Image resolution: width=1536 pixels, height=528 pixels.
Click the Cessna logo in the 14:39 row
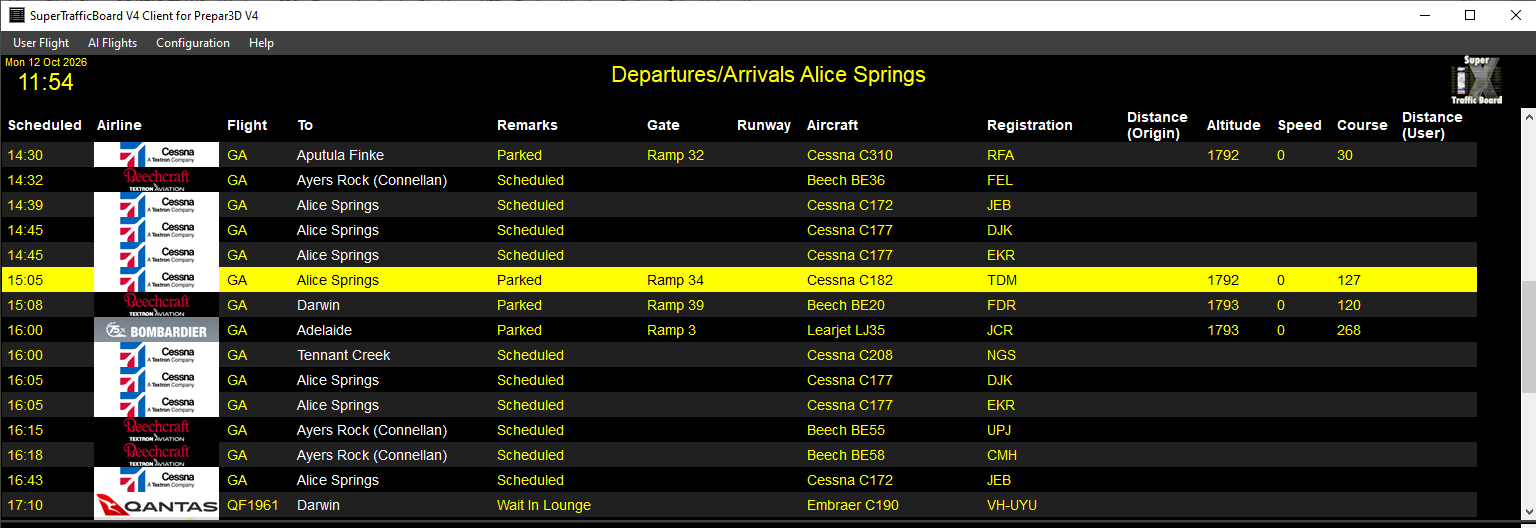(x=156, y=205)
